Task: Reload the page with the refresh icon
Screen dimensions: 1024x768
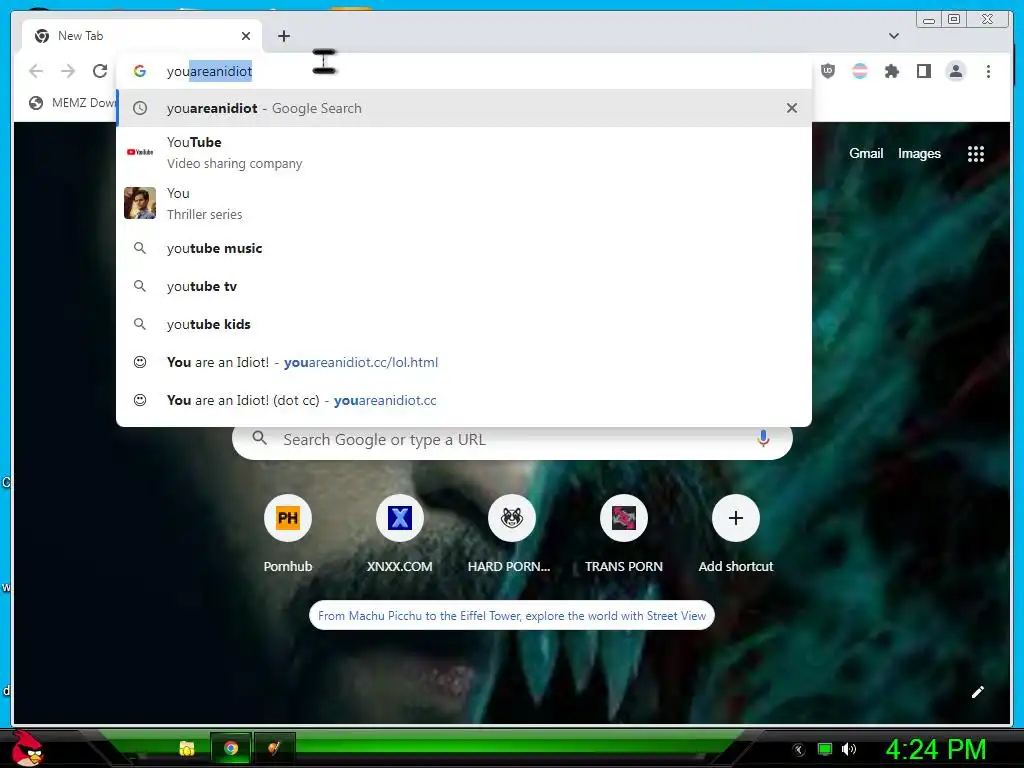Action: point(100,71)
